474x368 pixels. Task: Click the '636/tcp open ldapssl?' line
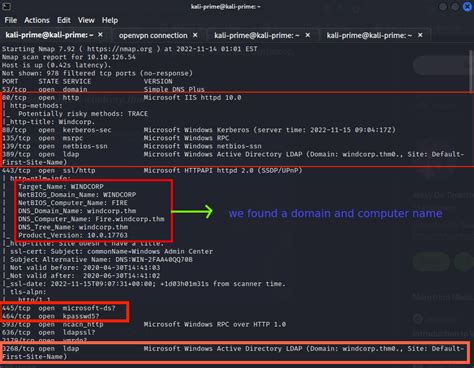49,333
